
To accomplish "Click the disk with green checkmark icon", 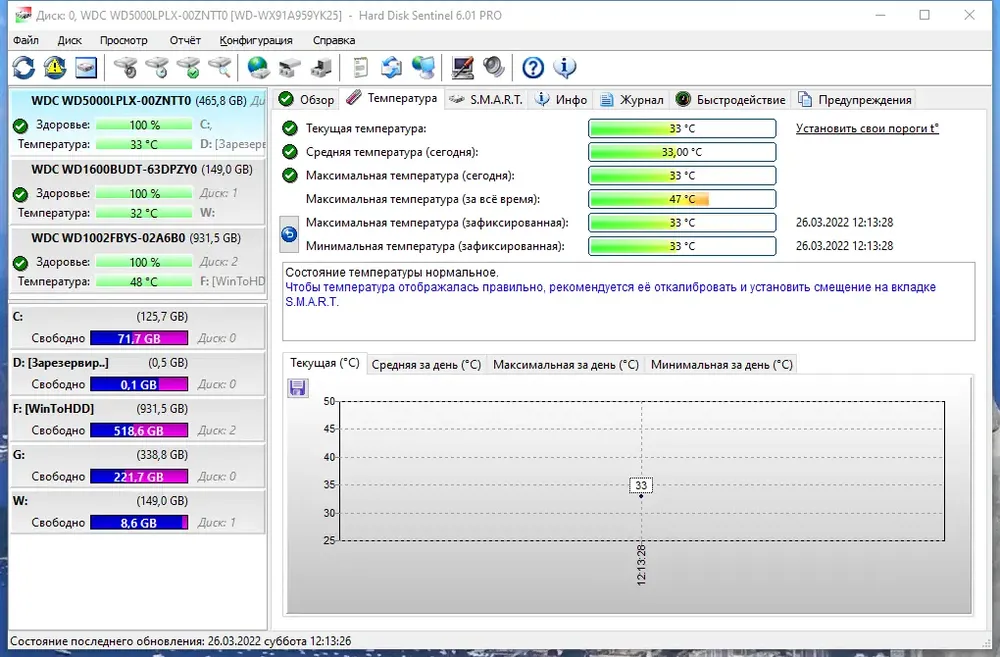I will (189, 67).
